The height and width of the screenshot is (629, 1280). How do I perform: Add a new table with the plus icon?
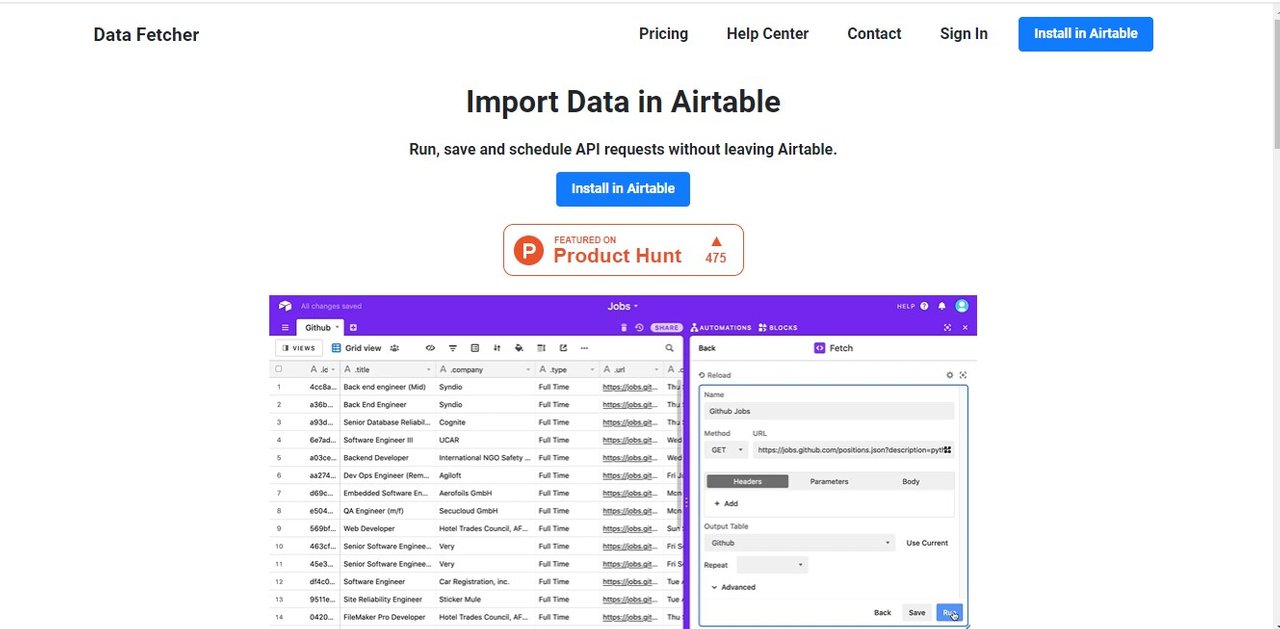click(x=353, y=327)
